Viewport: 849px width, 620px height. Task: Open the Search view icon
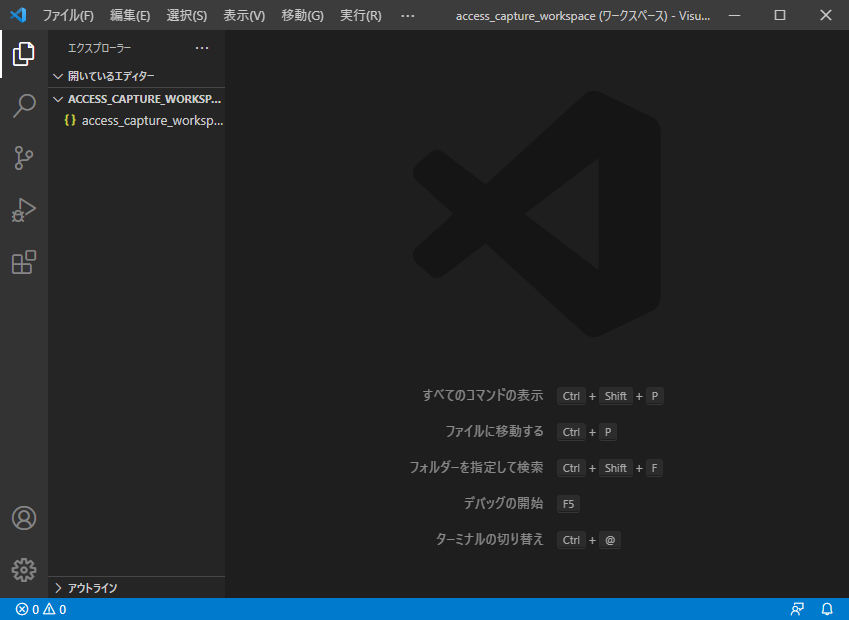click(24, 106)
